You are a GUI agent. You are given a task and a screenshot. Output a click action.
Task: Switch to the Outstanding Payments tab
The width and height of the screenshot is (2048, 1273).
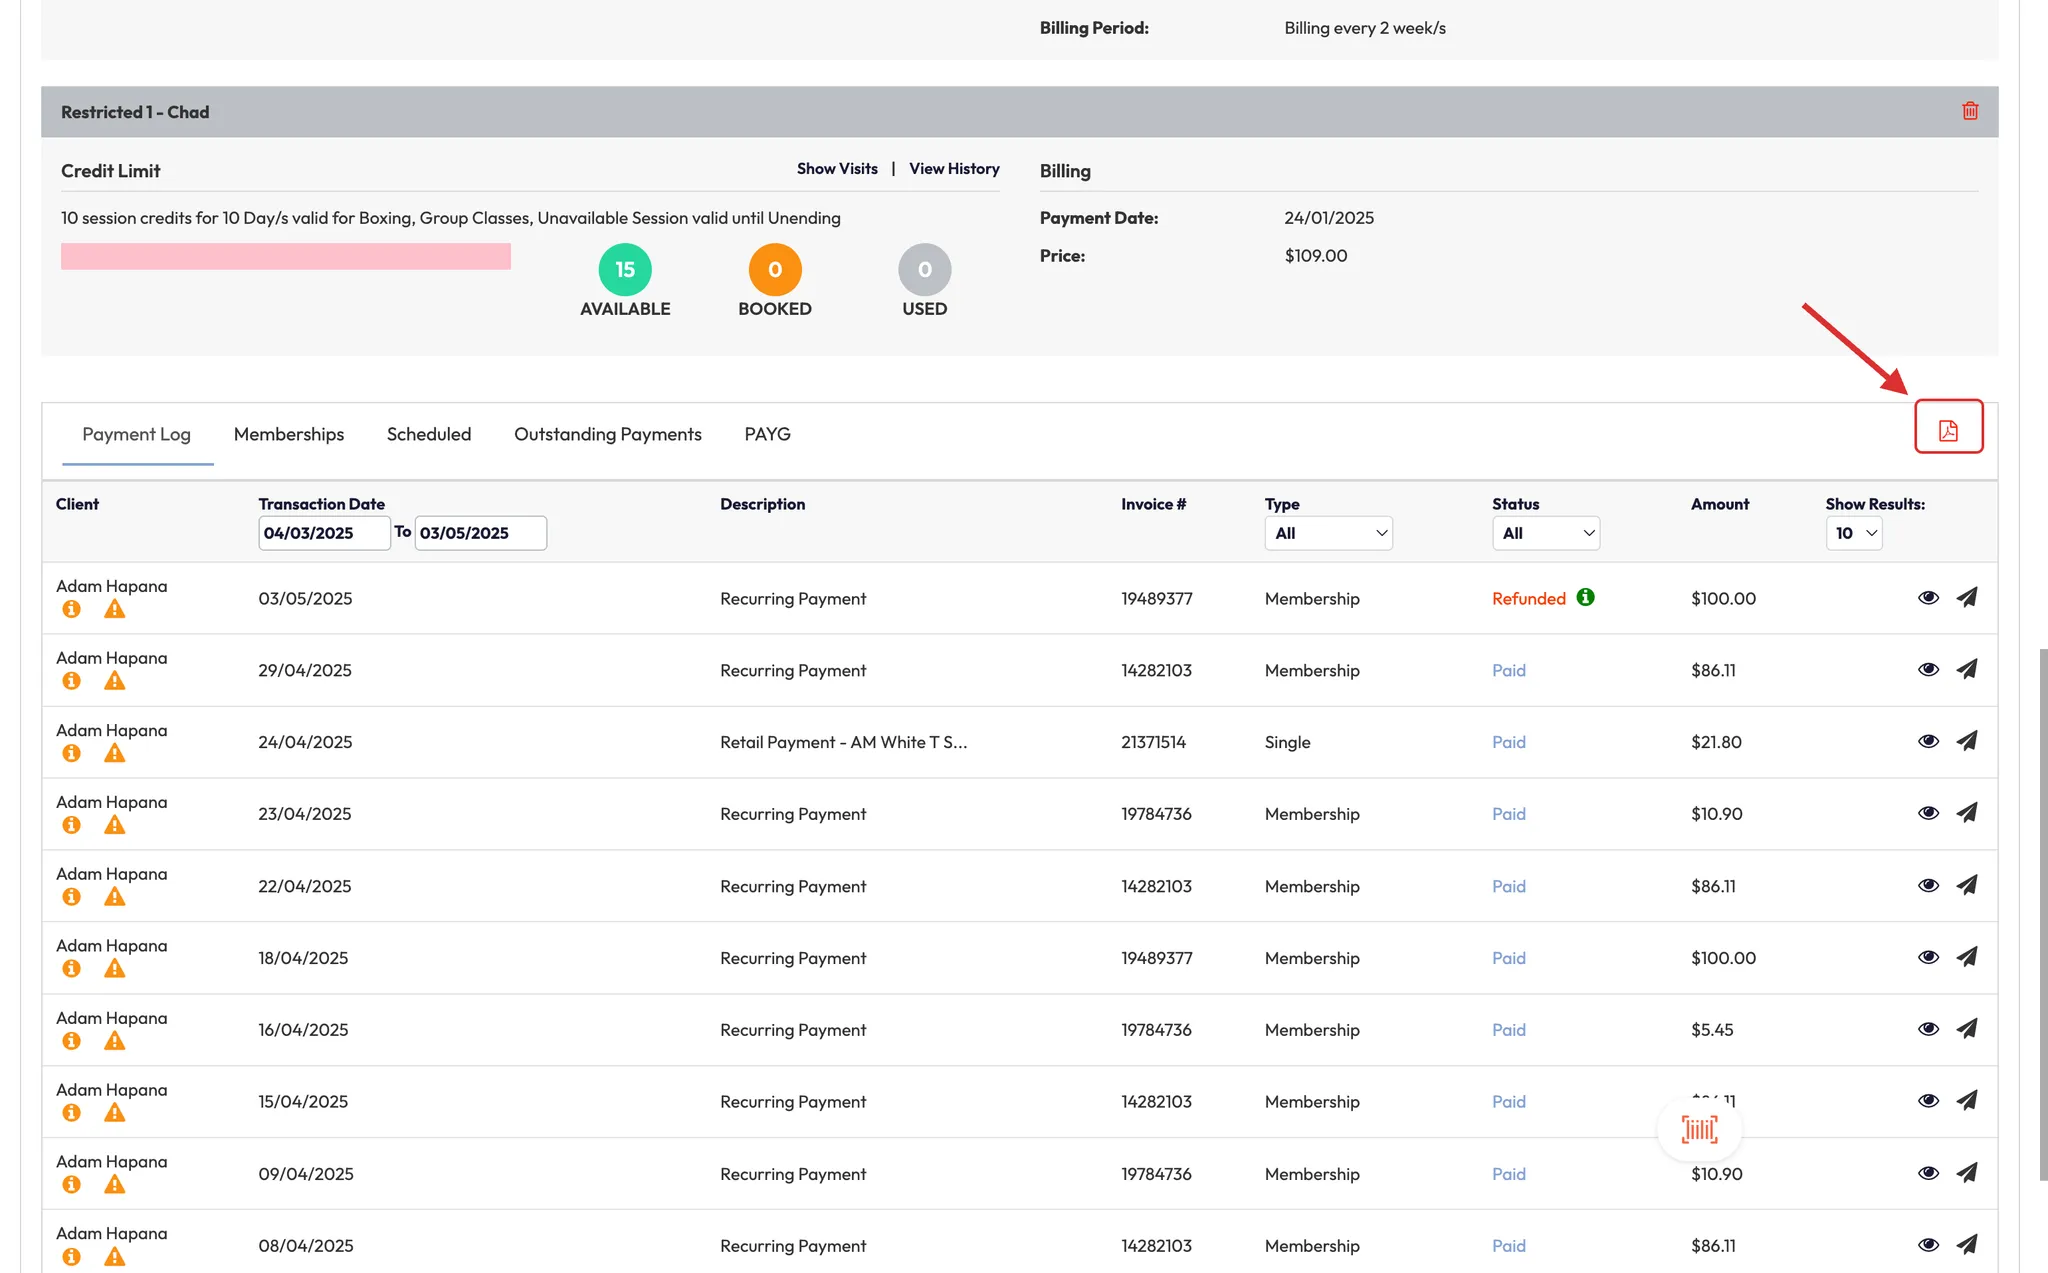pos(607,434)
